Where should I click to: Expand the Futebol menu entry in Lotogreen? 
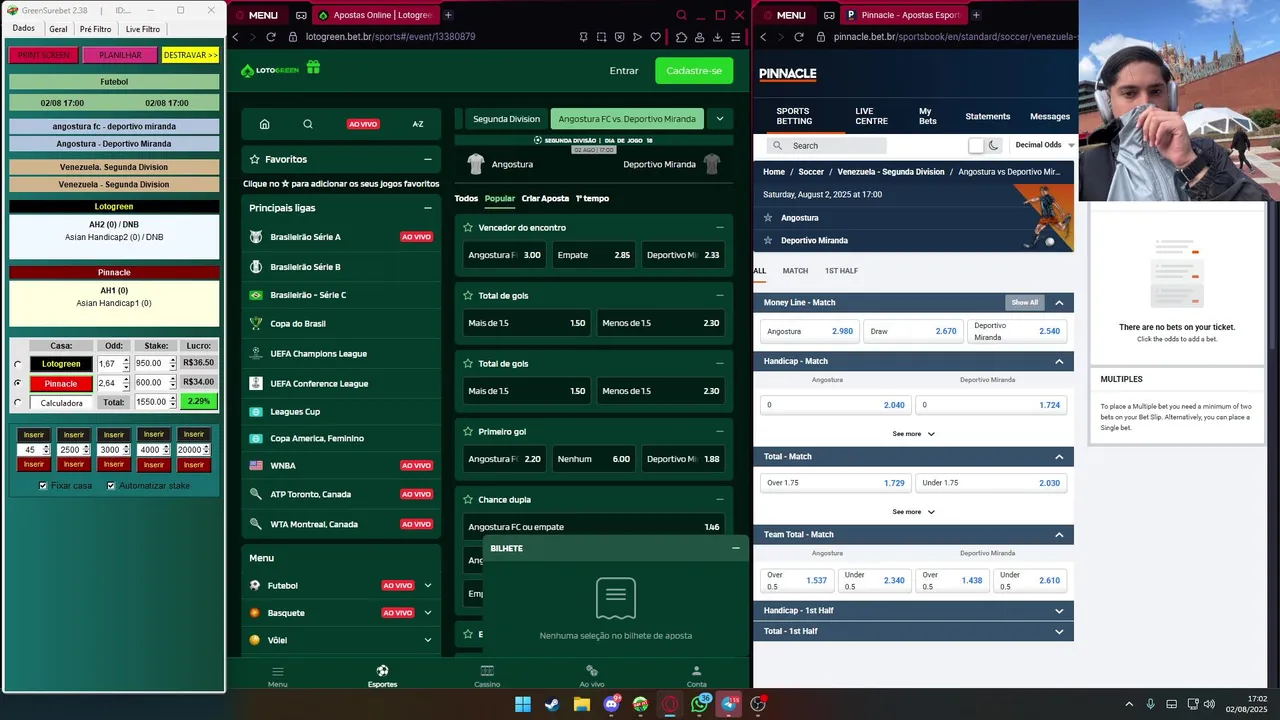[x=428, y=585]
